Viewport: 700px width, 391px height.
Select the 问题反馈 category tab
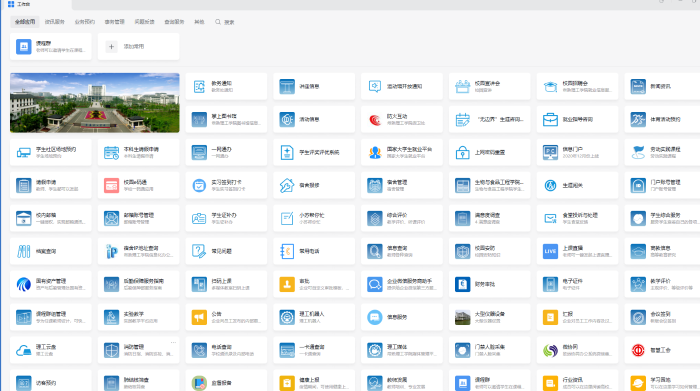(145, 22)
